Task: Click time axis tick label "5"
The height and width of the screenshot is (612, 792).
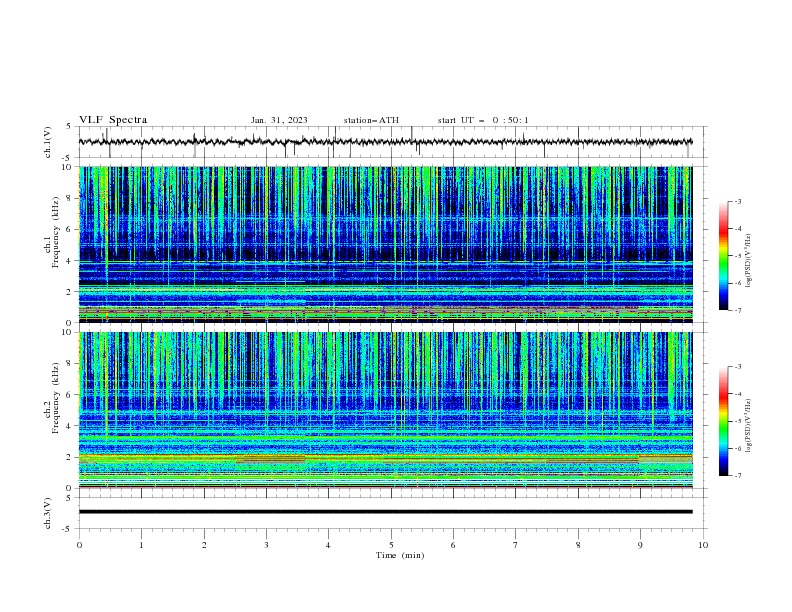Action: point(391,545)
